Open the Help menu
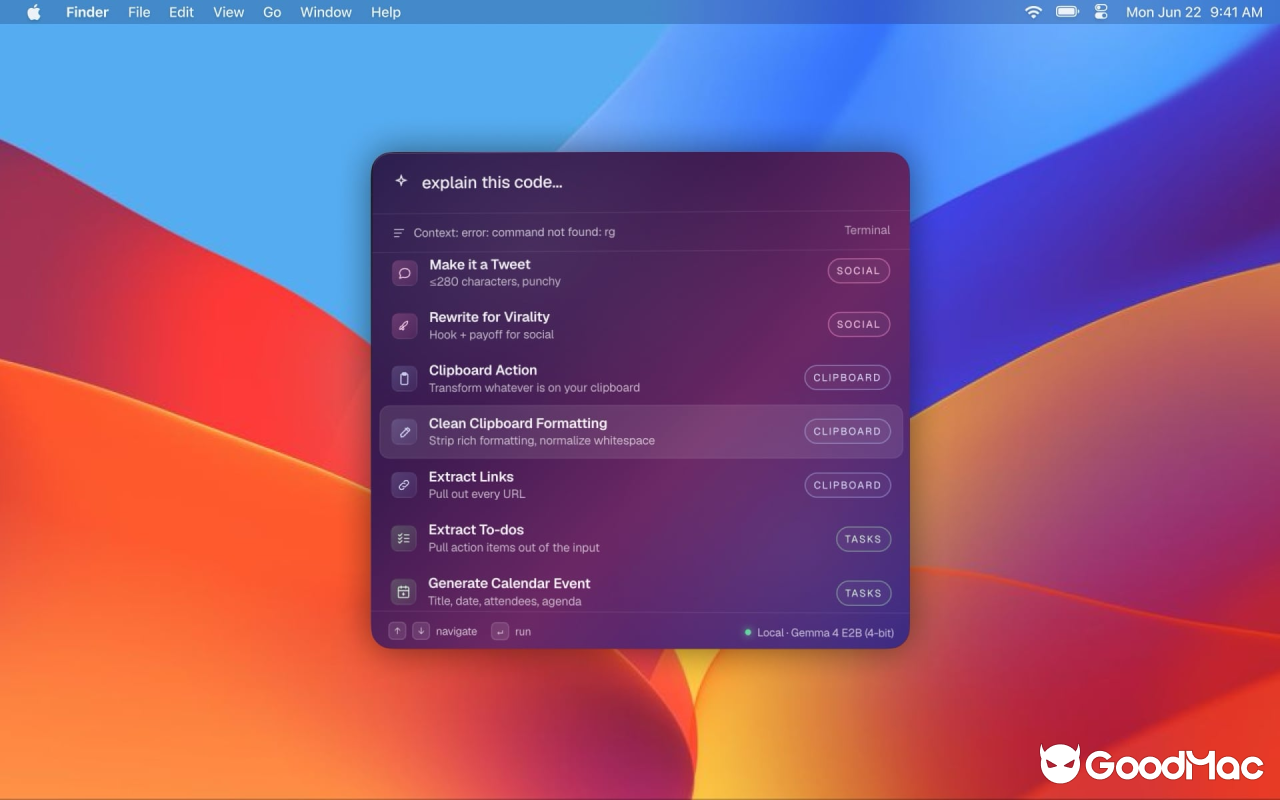The width and height of the screenshot is (1280, 800). point(386,12)
